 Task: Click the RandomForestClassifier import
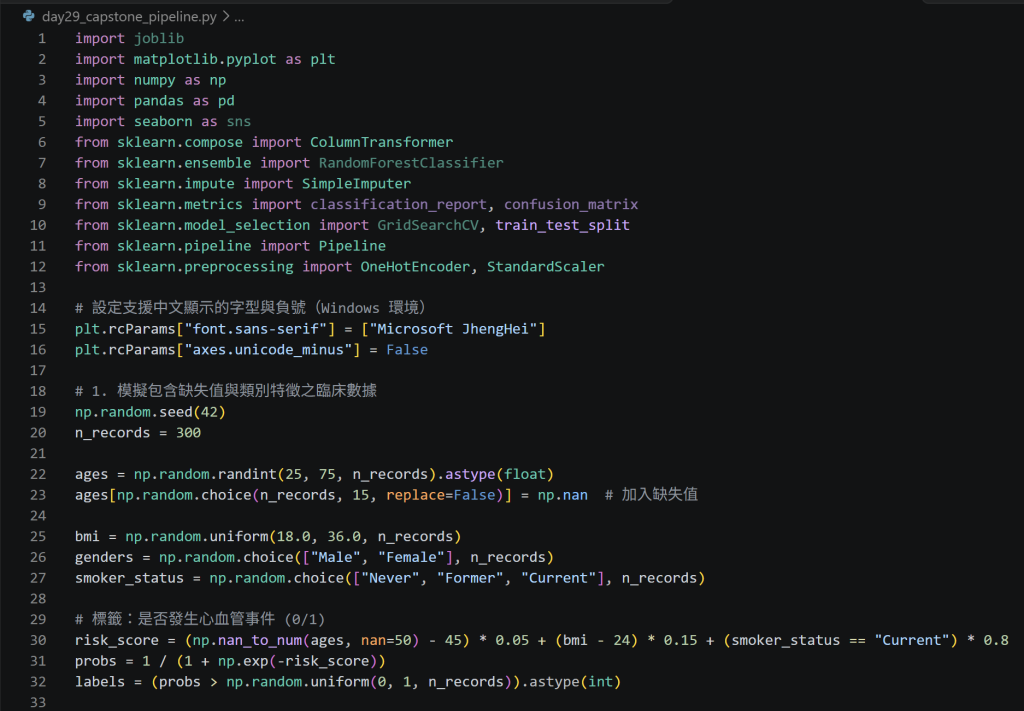coord(411,163)
